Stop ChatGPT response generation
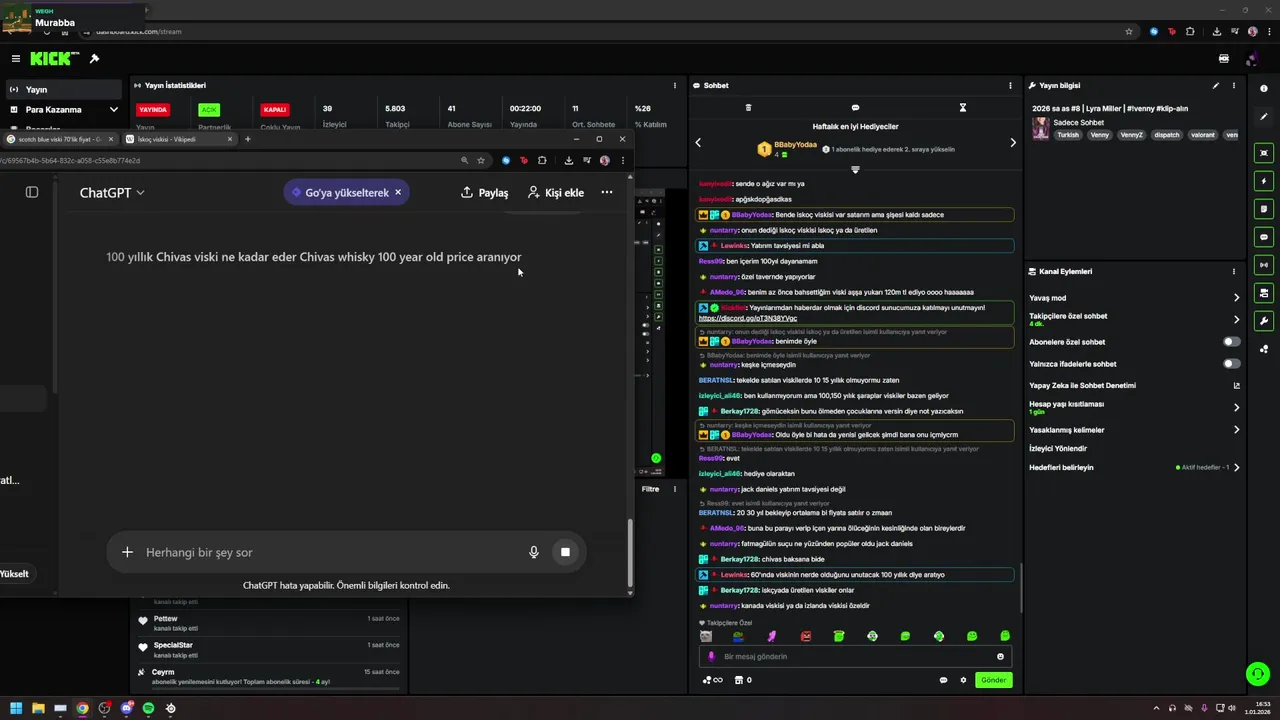Viewport: 1280px width, 720px height. point(565,552)
